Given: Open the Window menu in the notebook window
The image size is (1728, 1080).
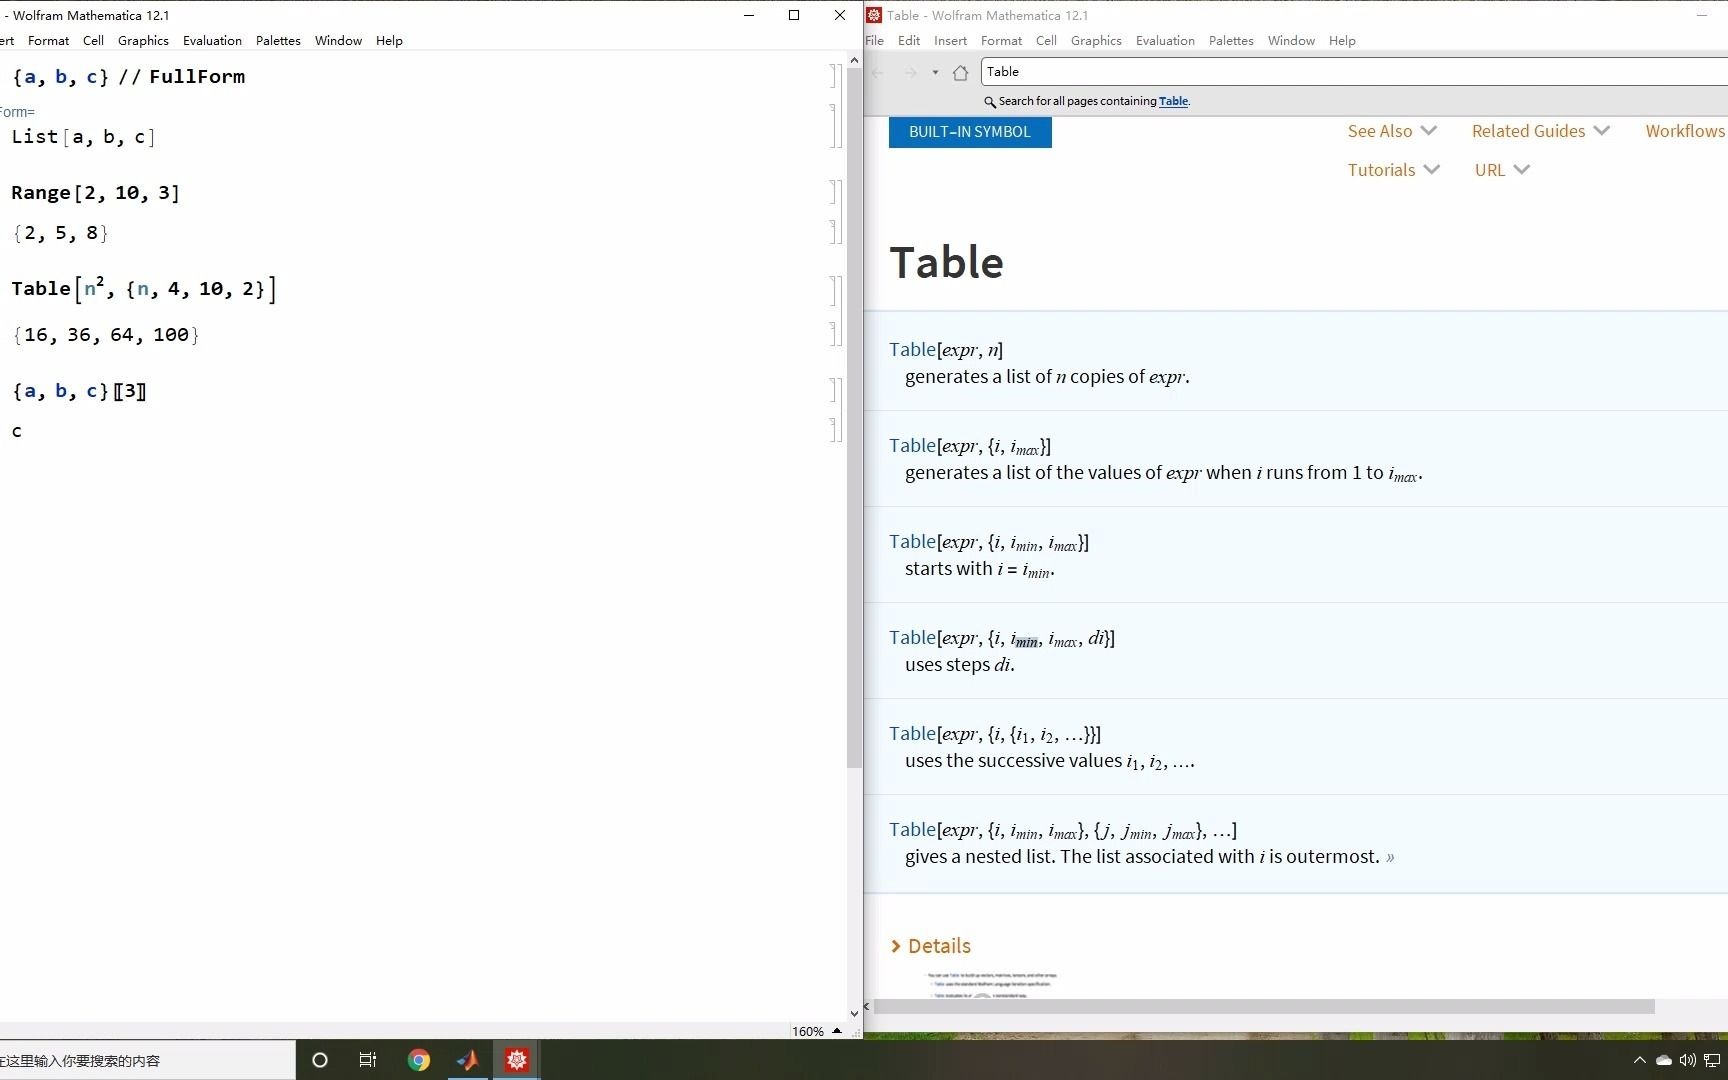Looking at the screenshot, I should coord(338,41).
